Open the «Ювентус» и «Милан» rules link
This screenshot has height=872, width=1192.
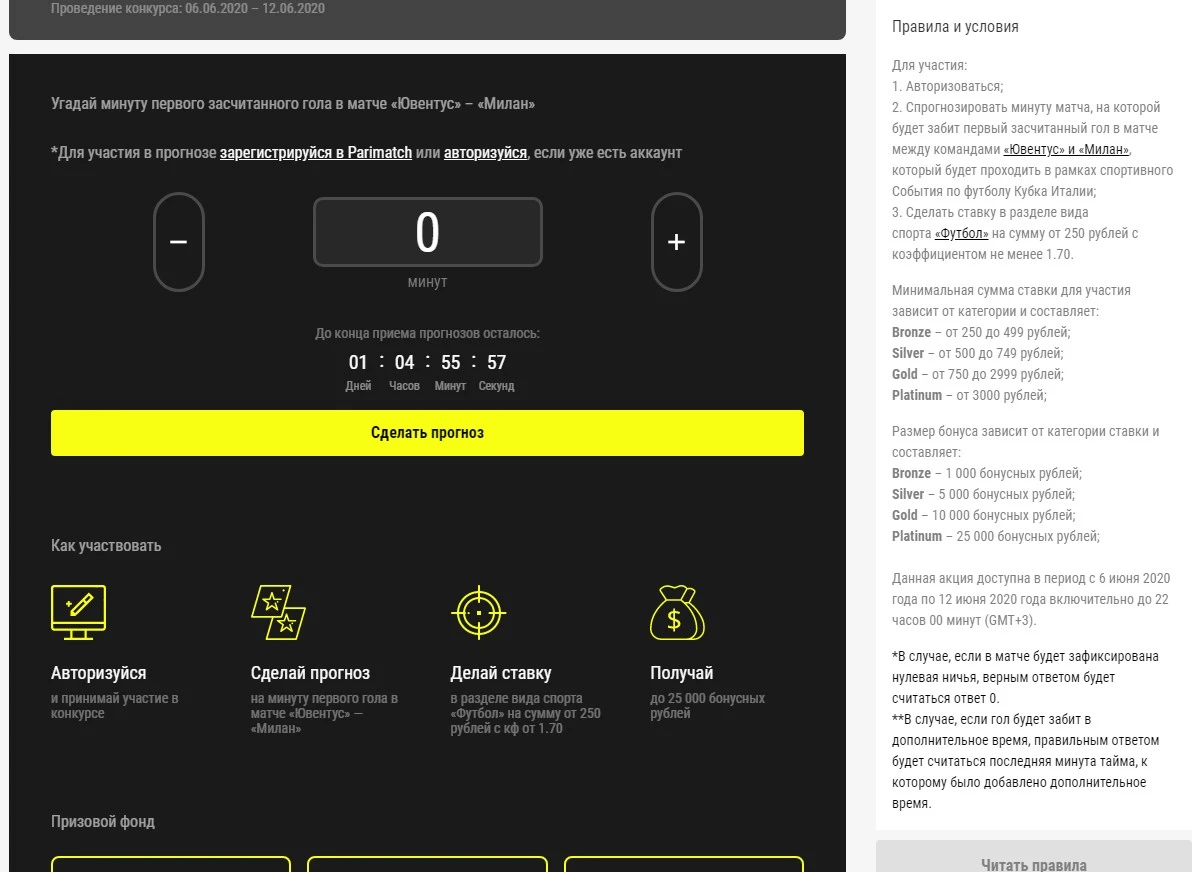pyautogui.click(x=1066, y=149)
